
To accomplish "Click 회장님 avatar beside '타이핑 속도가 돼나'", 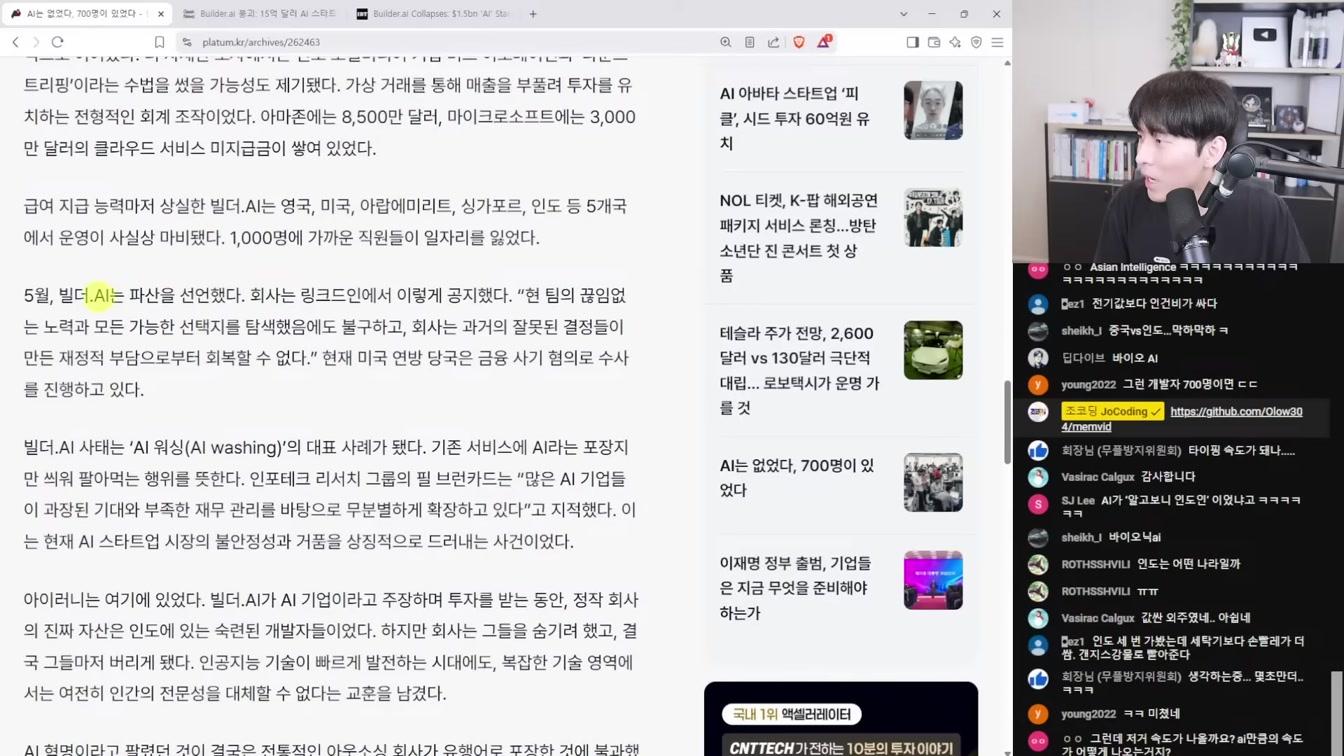I will point(1038,451).
